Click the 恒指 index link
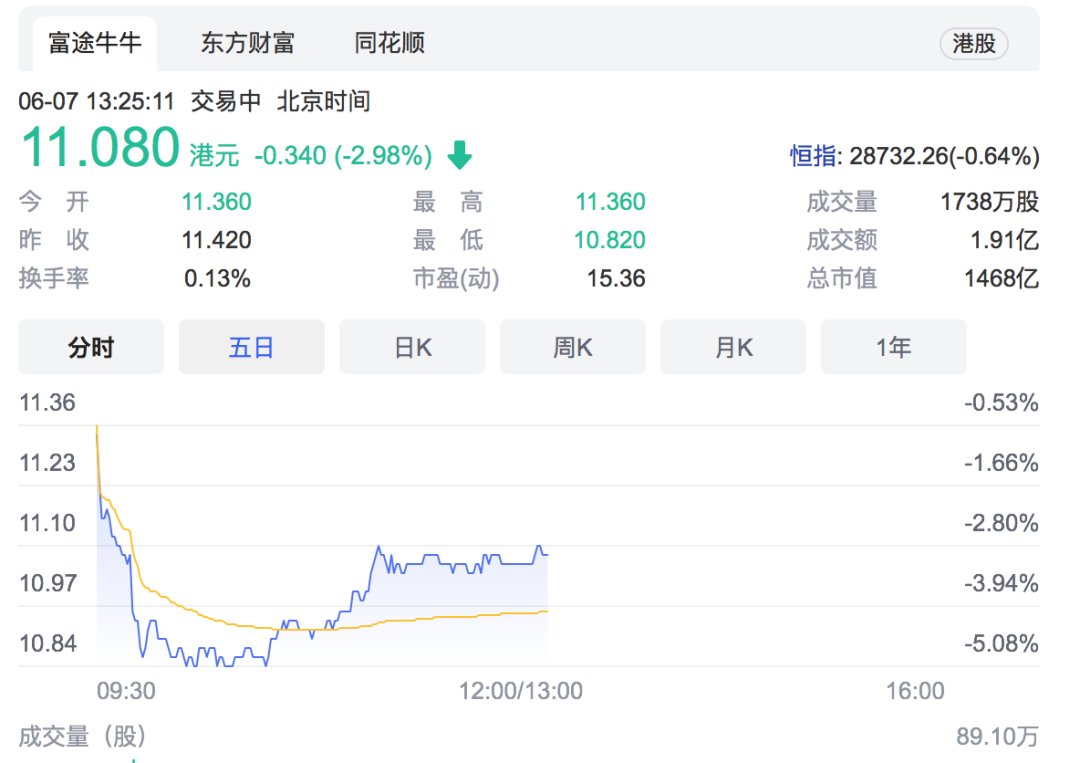1080x763 pixels. [814, 156]
